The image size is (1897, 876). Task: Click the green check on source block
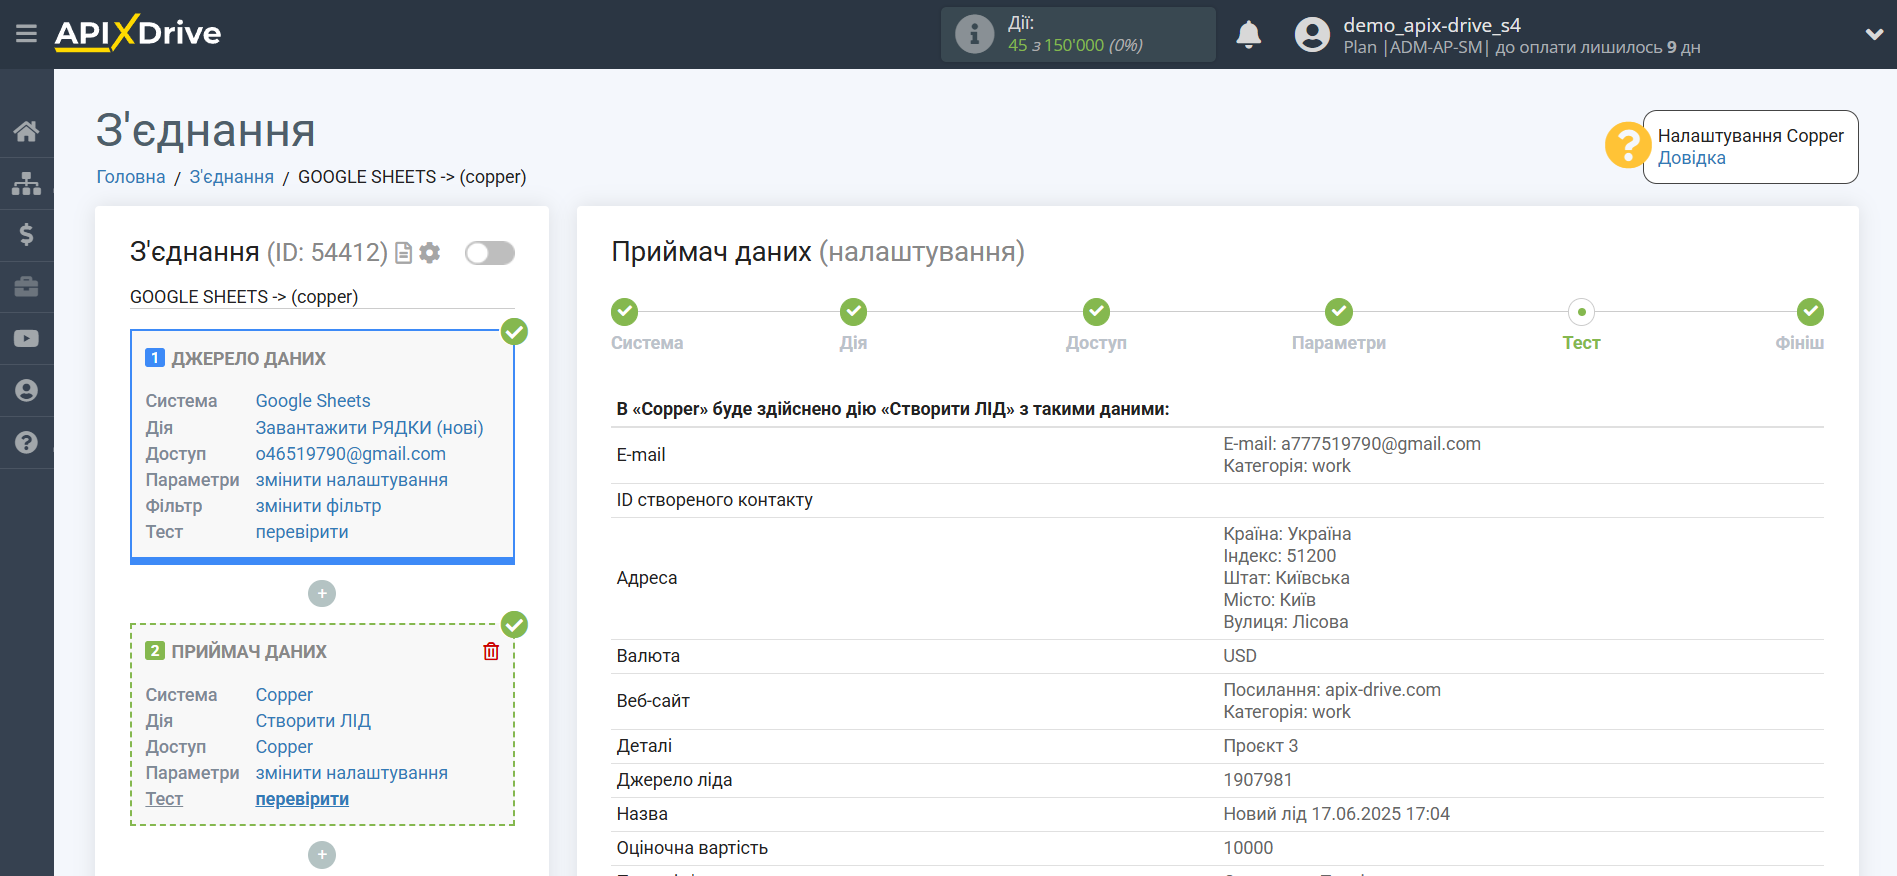(x=515, y=332)
